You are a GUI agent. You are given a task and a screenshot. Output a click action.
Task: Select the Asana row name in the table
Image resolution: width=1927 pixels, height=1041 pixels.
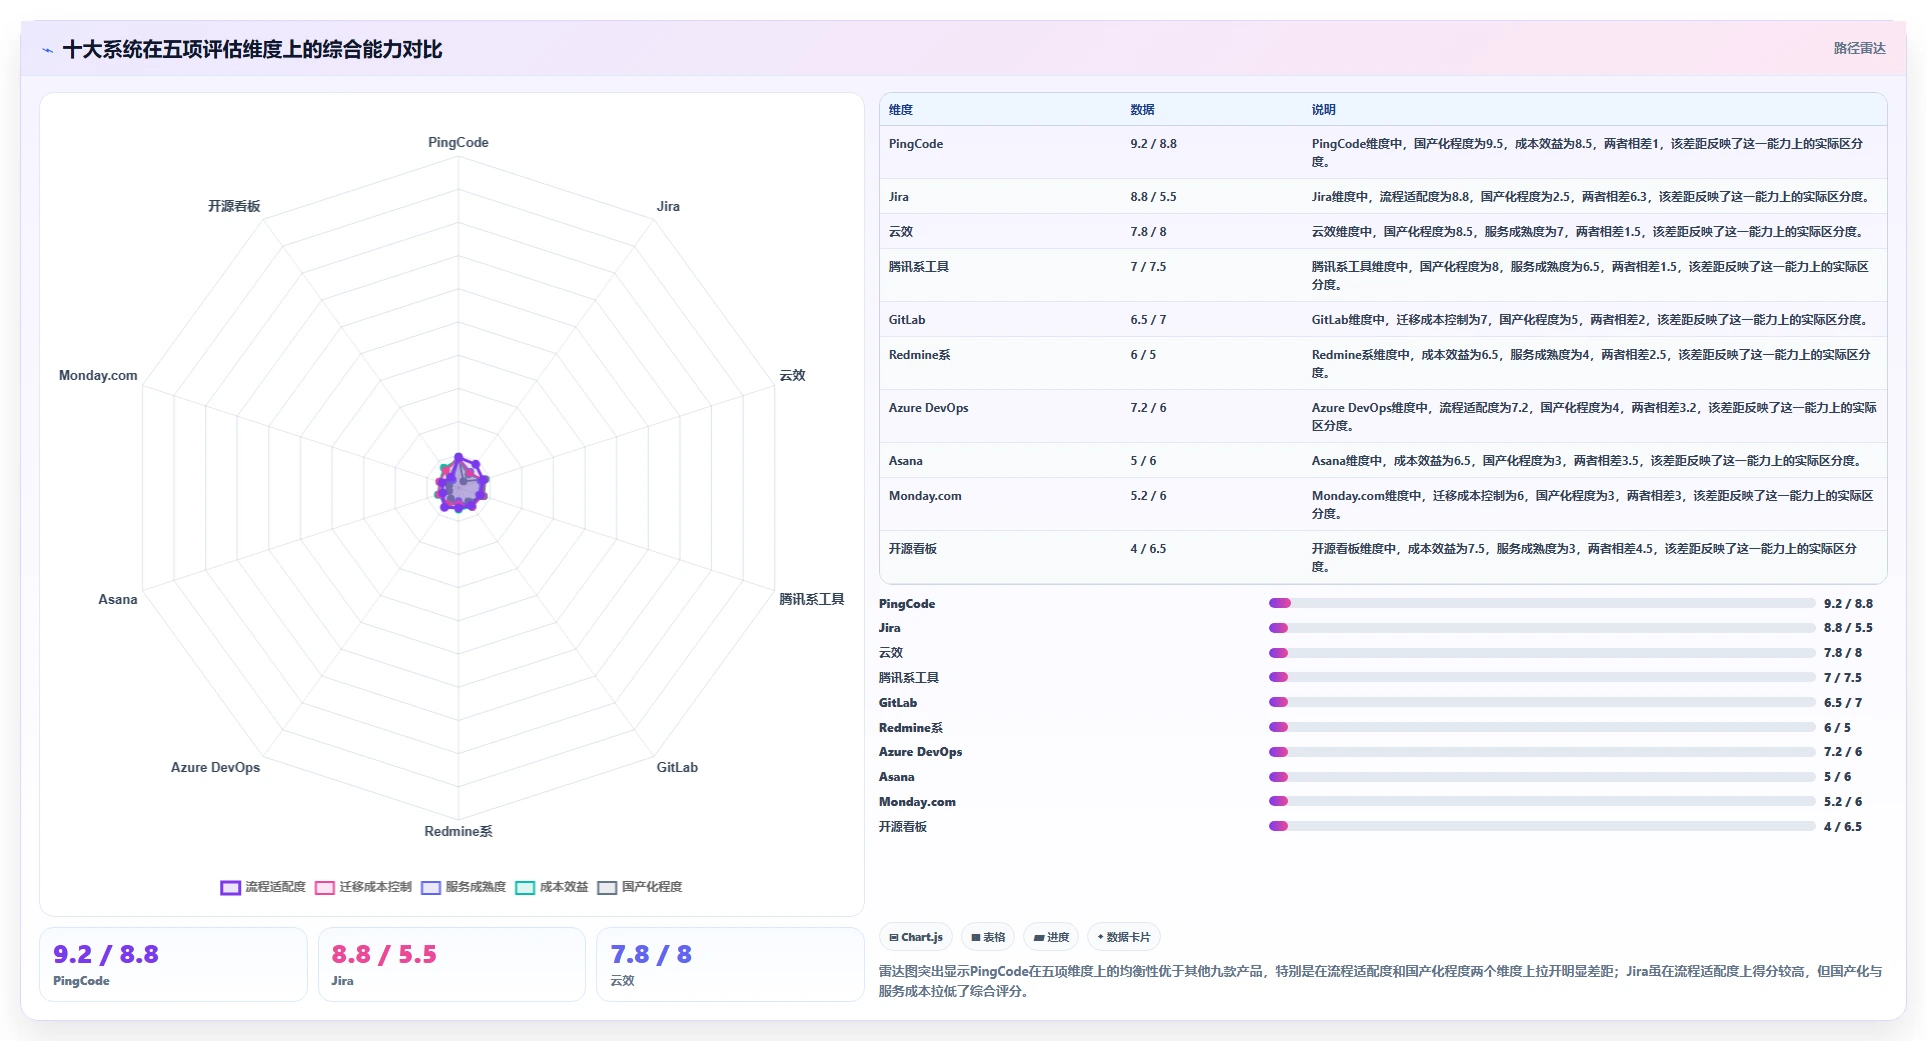(x=906, y=461)
